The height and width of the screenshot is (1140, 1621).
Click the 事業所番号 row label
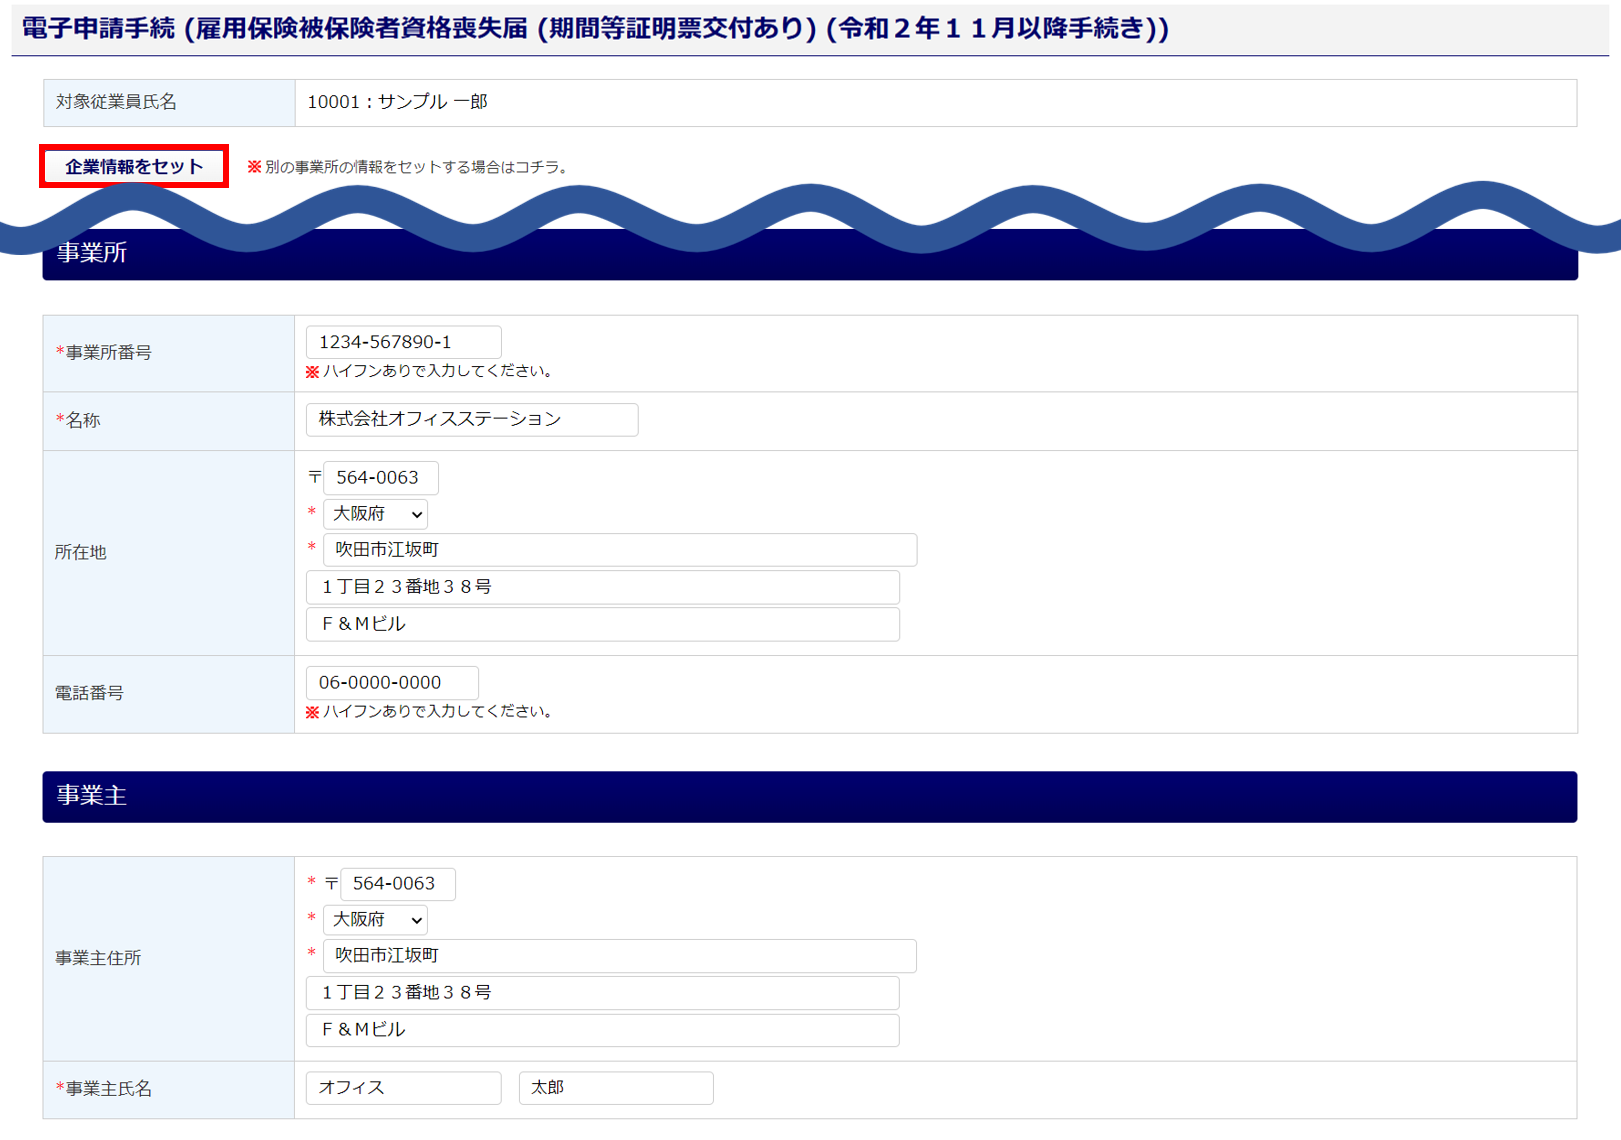[104, 353]
